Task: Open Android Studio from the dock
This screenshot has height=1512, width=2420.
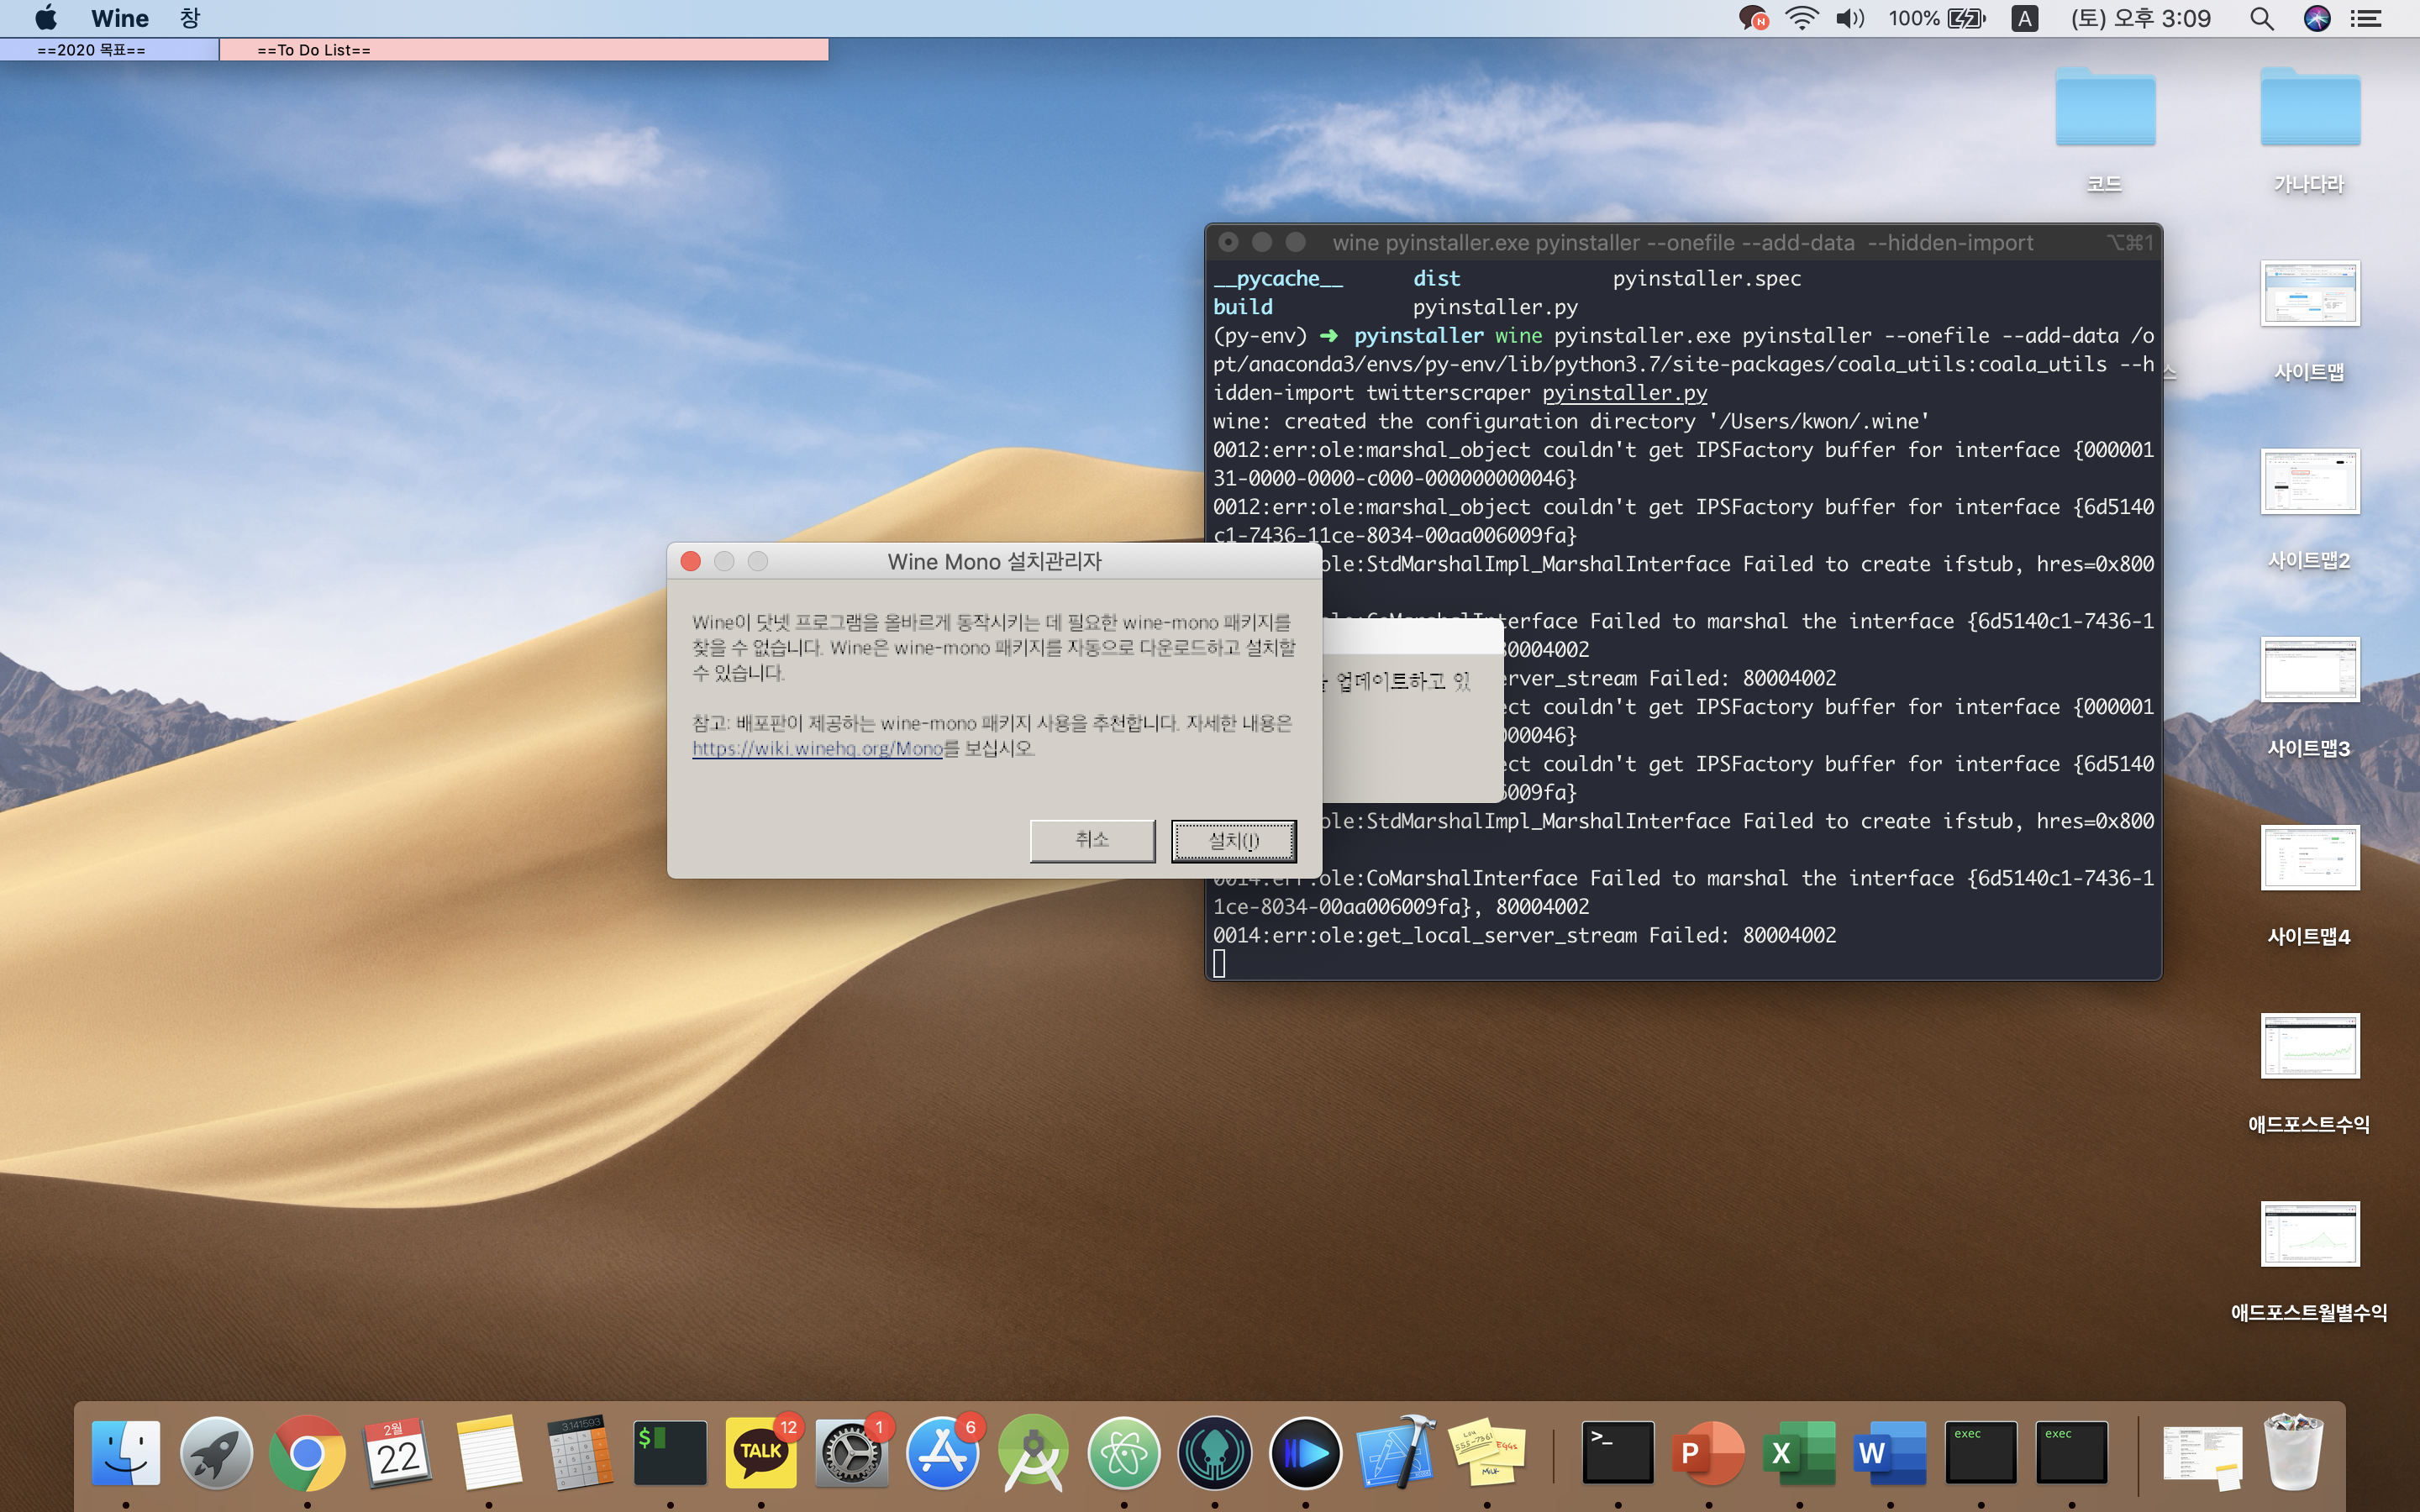Action: click(x=1033, y=1452)
